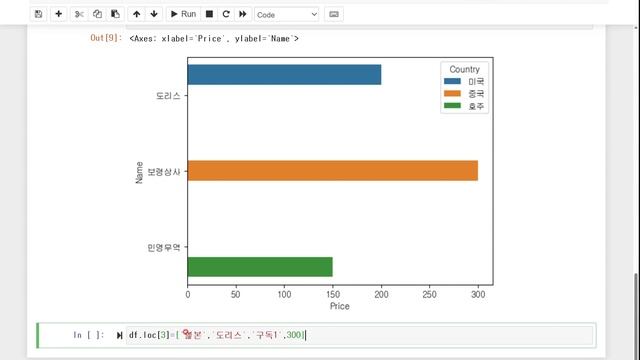This screenshot has height=360, width=640.
Task: Click the green 민영무역 bar in the chart
Action: pyautogui.click(x=260, y=267)
